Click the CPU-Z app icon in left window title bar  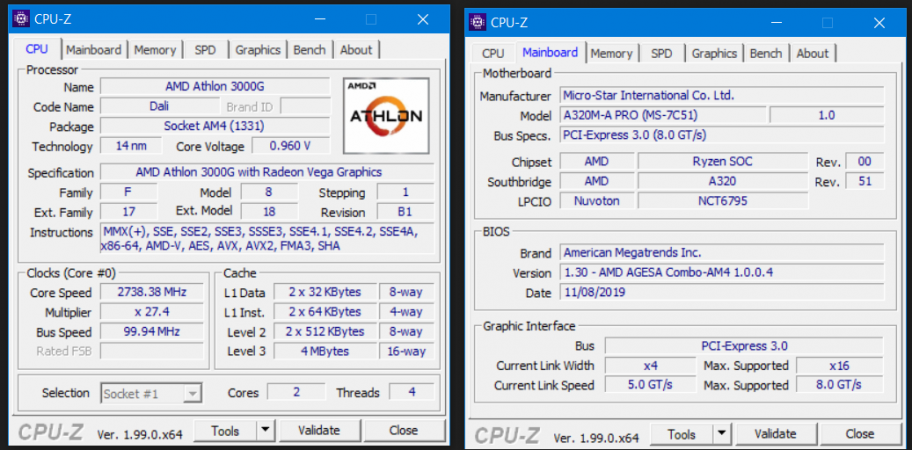(22, 19)
